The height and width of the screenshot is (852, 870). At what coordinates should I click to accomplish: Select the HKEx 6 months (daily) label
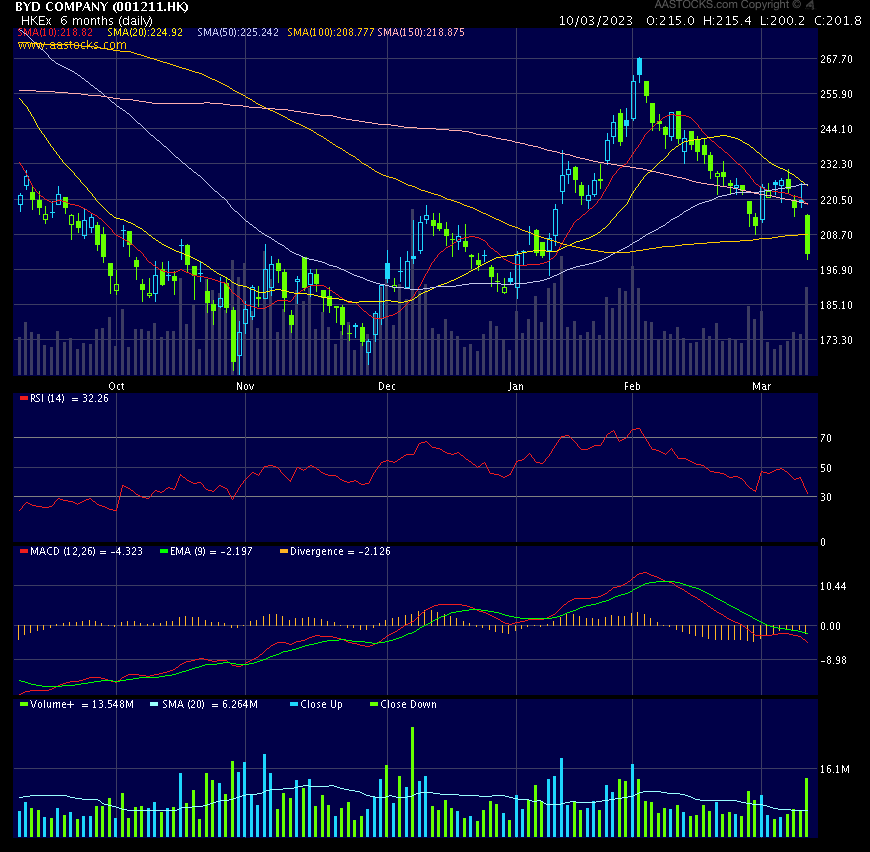(87, 21)
